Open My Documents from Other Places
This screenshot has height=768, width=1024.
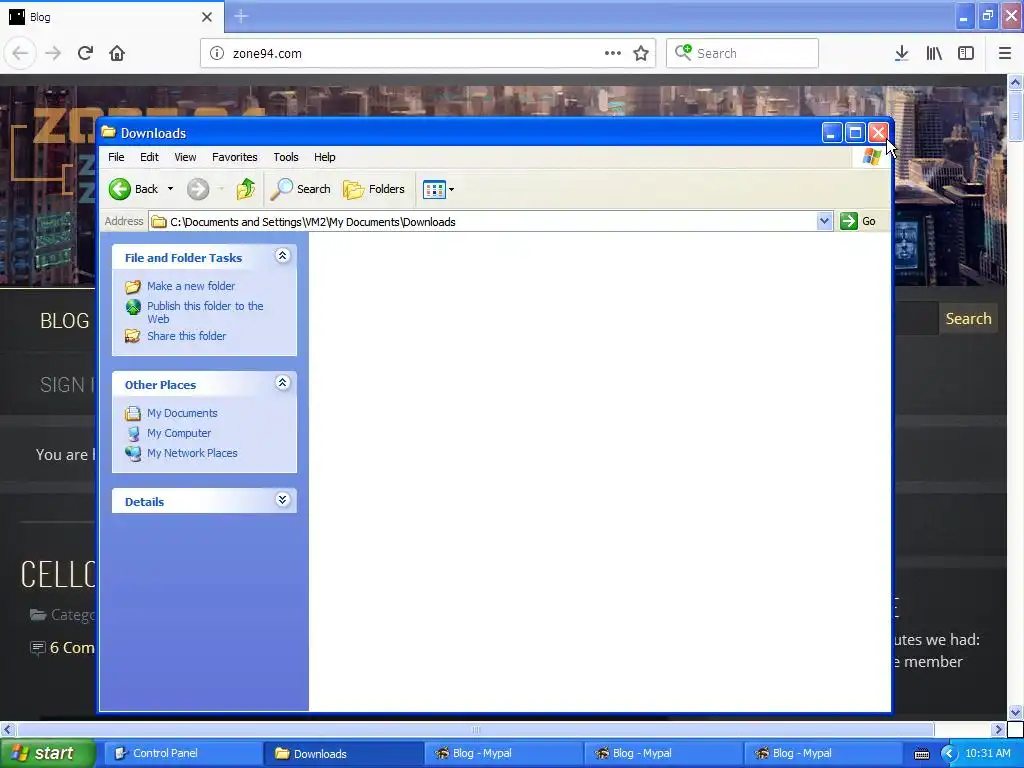[182, 413]
